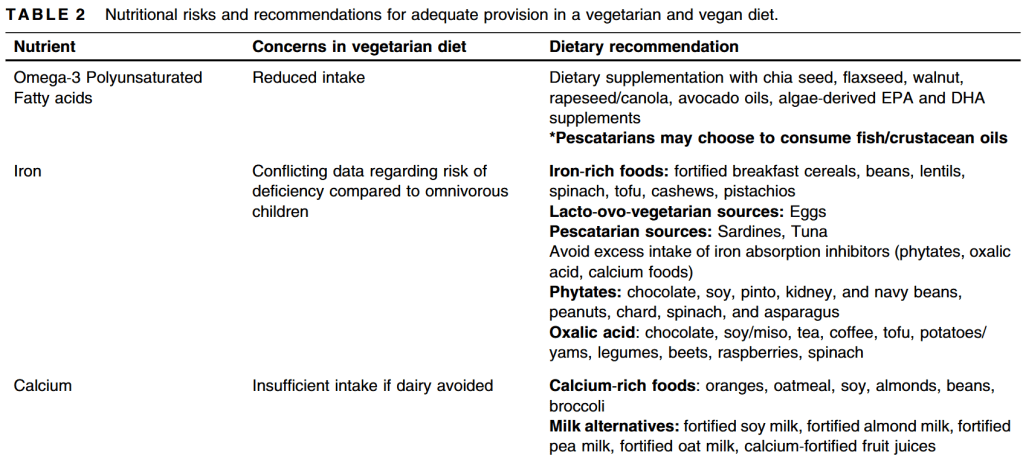Click the "Conflicting data regarding risk" text
1023x455 pixels.
tap(369, 171)
